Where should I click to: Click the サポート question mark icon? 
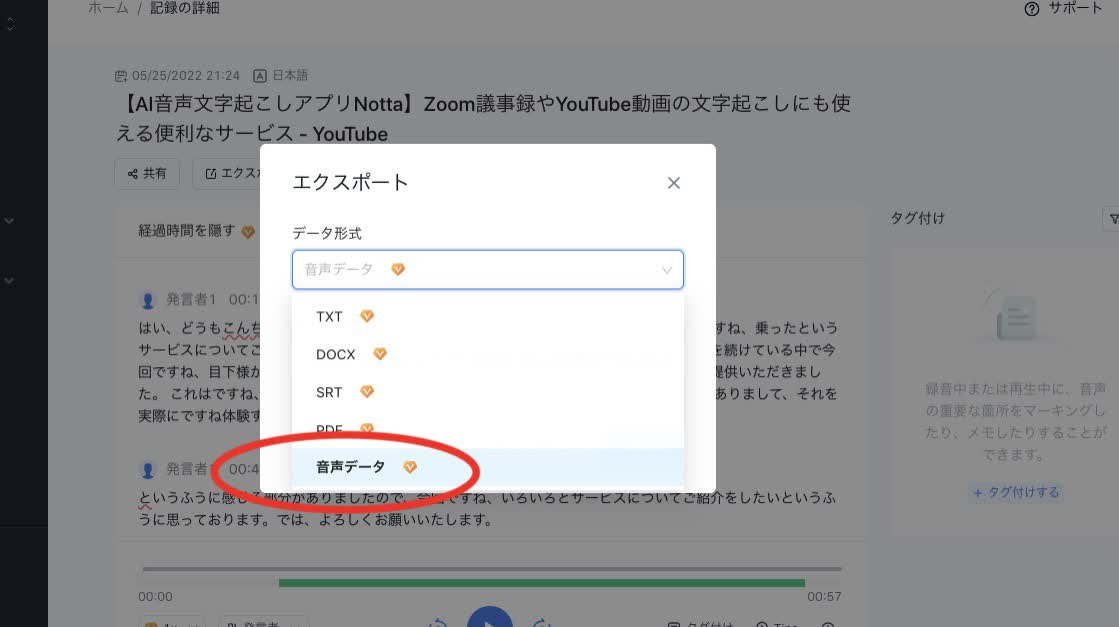1032,9
